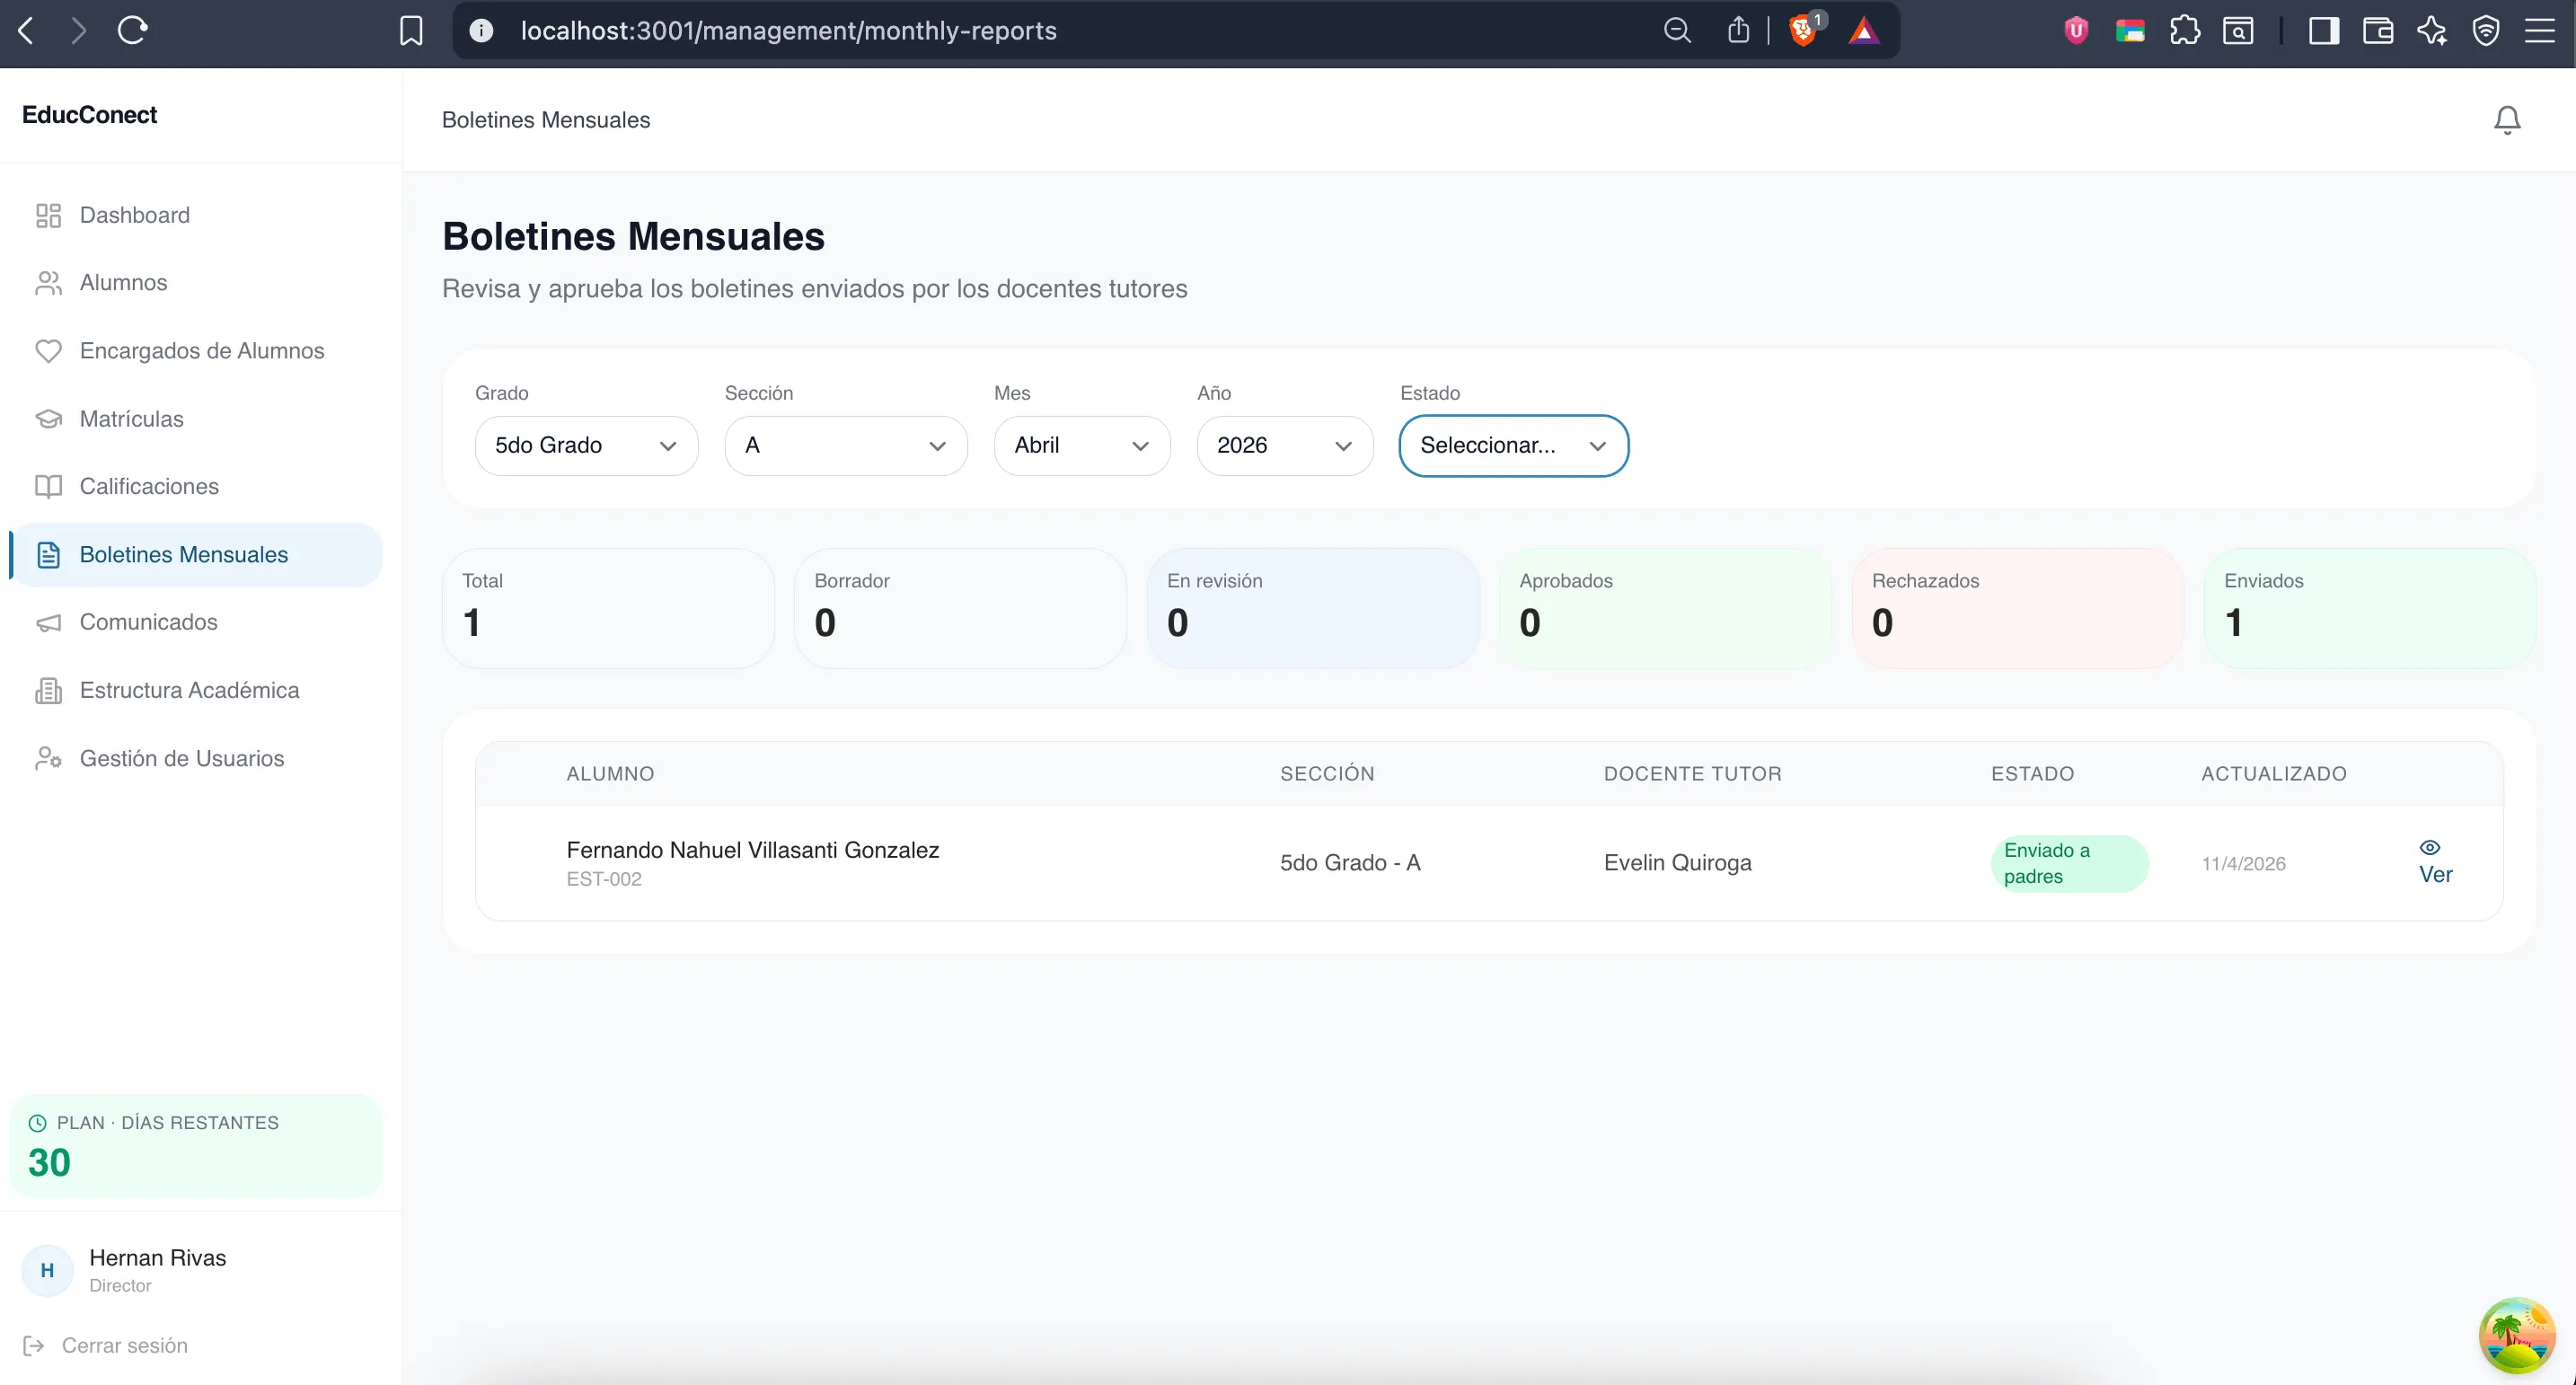Viewport: 2576px width, 1385px height.
Task: Filter by the En revisión status card
Action: pyautogui.click(x=1312, y=608)
